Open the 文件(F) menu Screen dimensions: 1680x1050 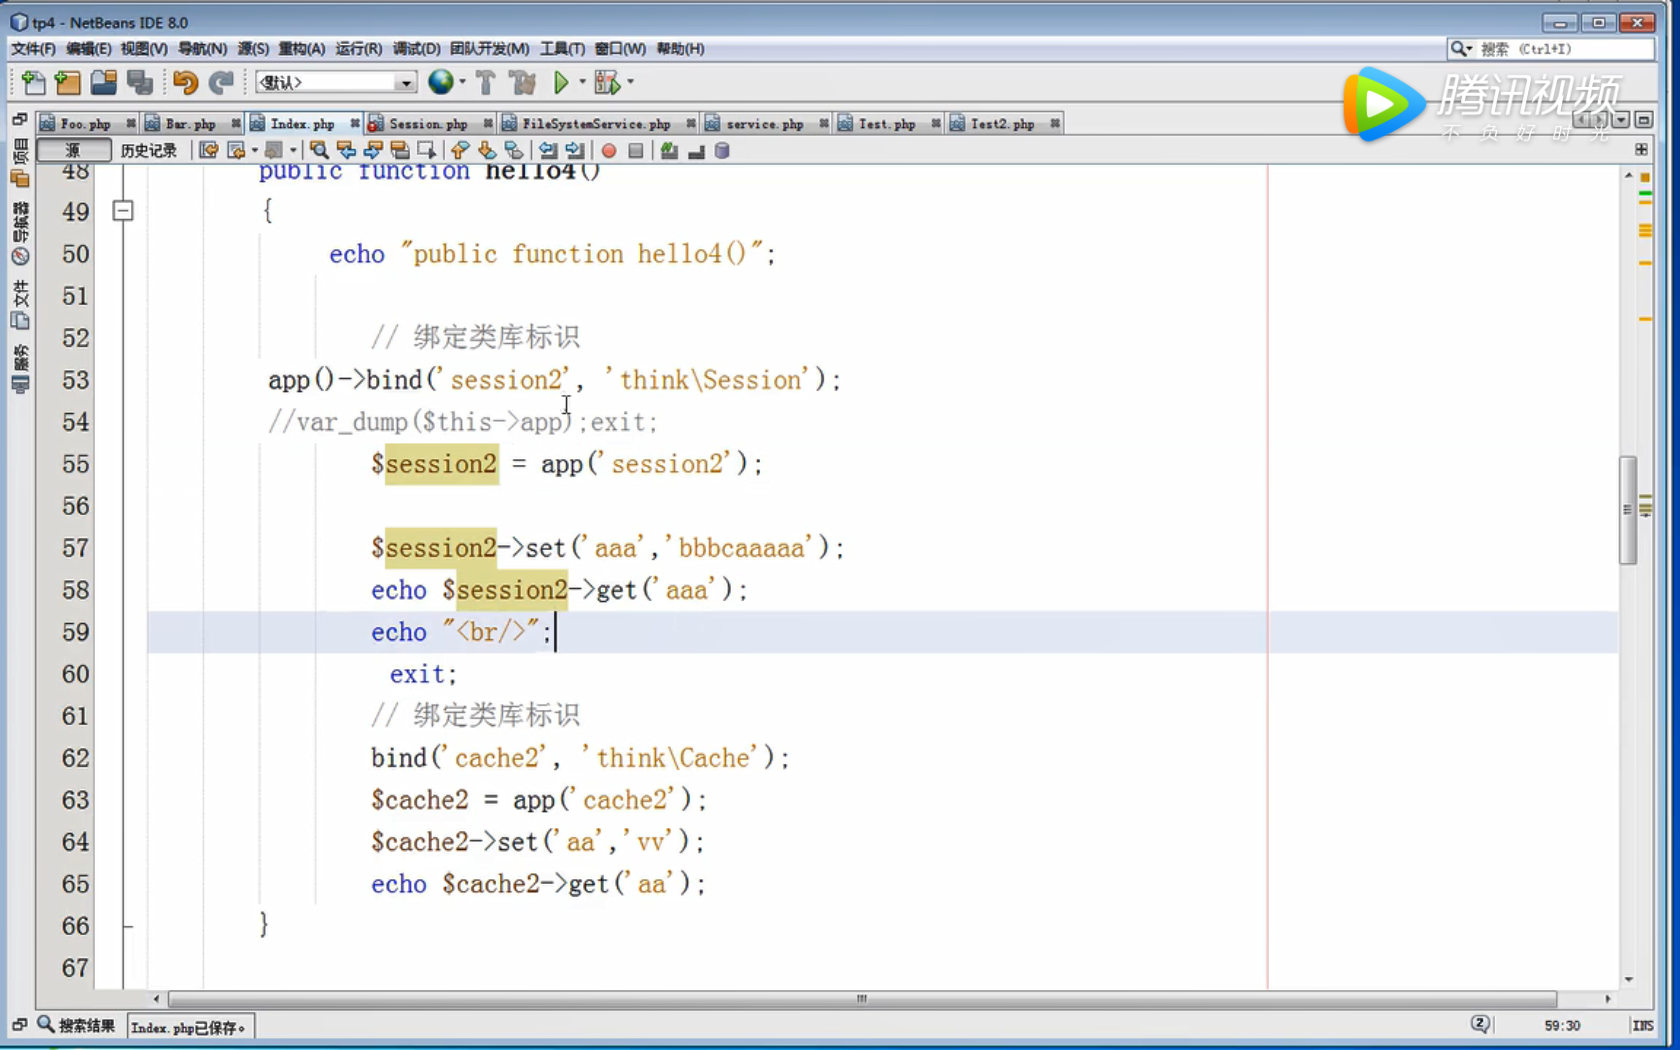click(33, 48)
